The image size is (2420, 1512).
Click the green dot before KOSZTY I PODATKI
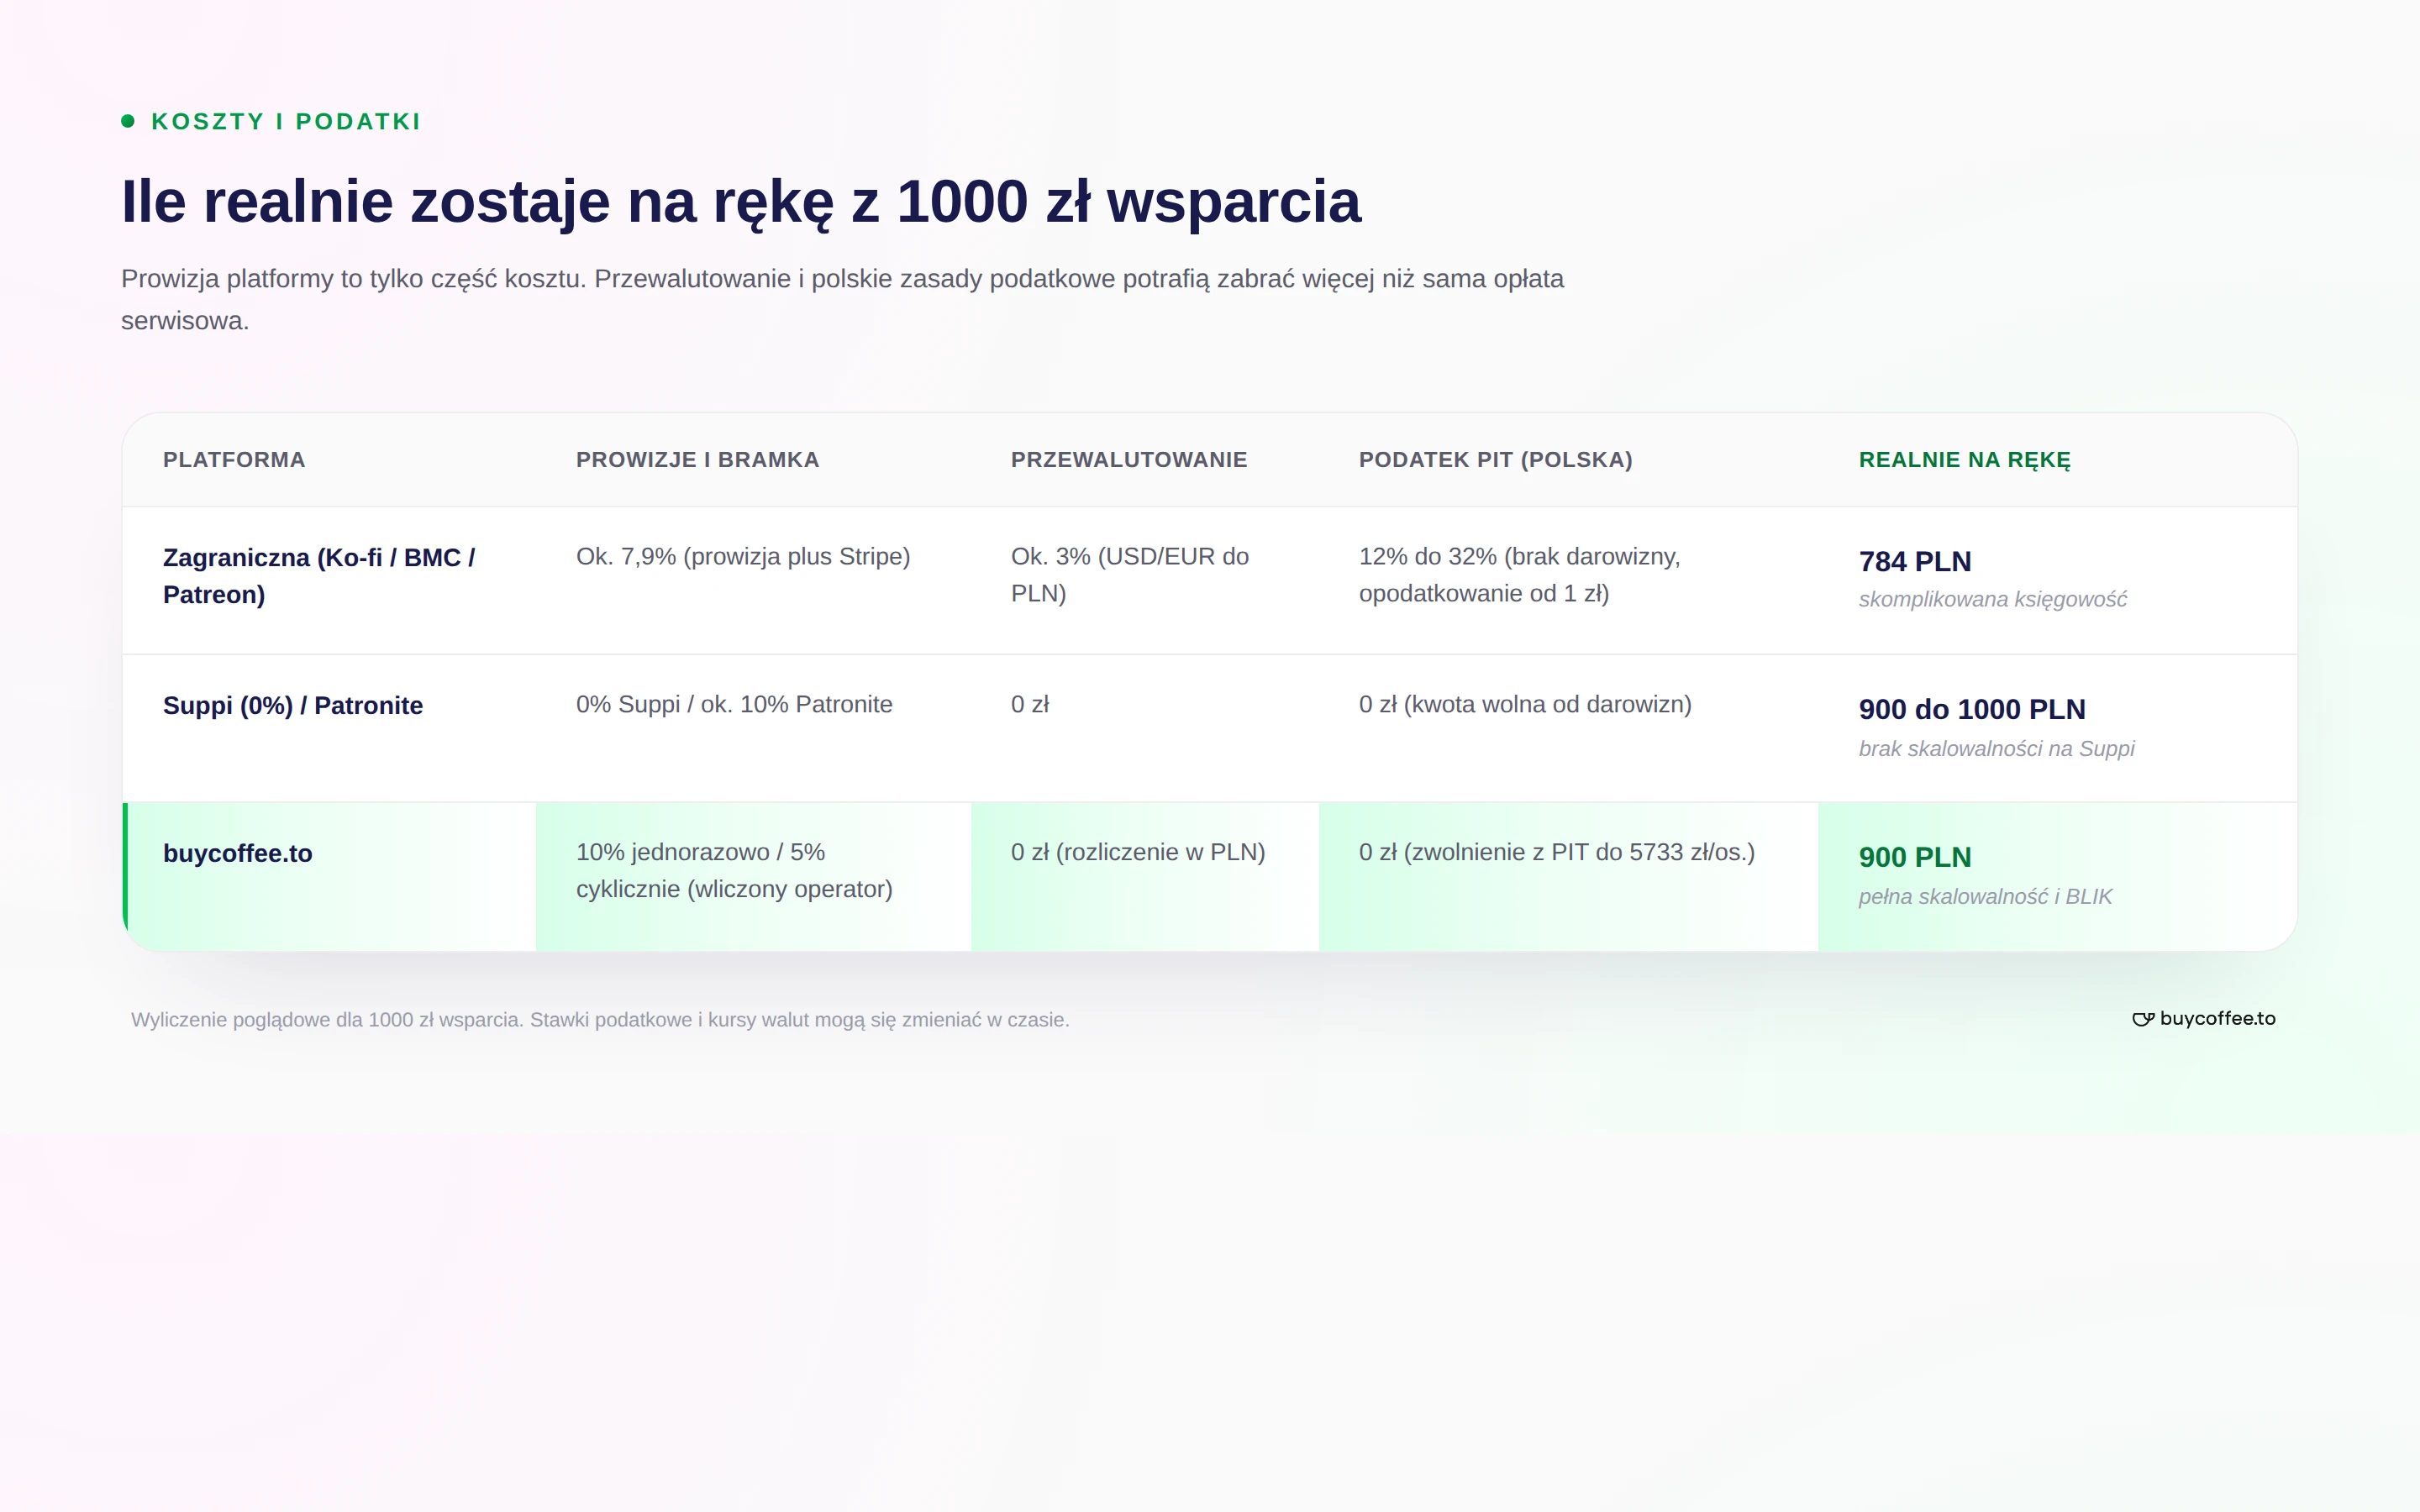(x=128, y=121)
